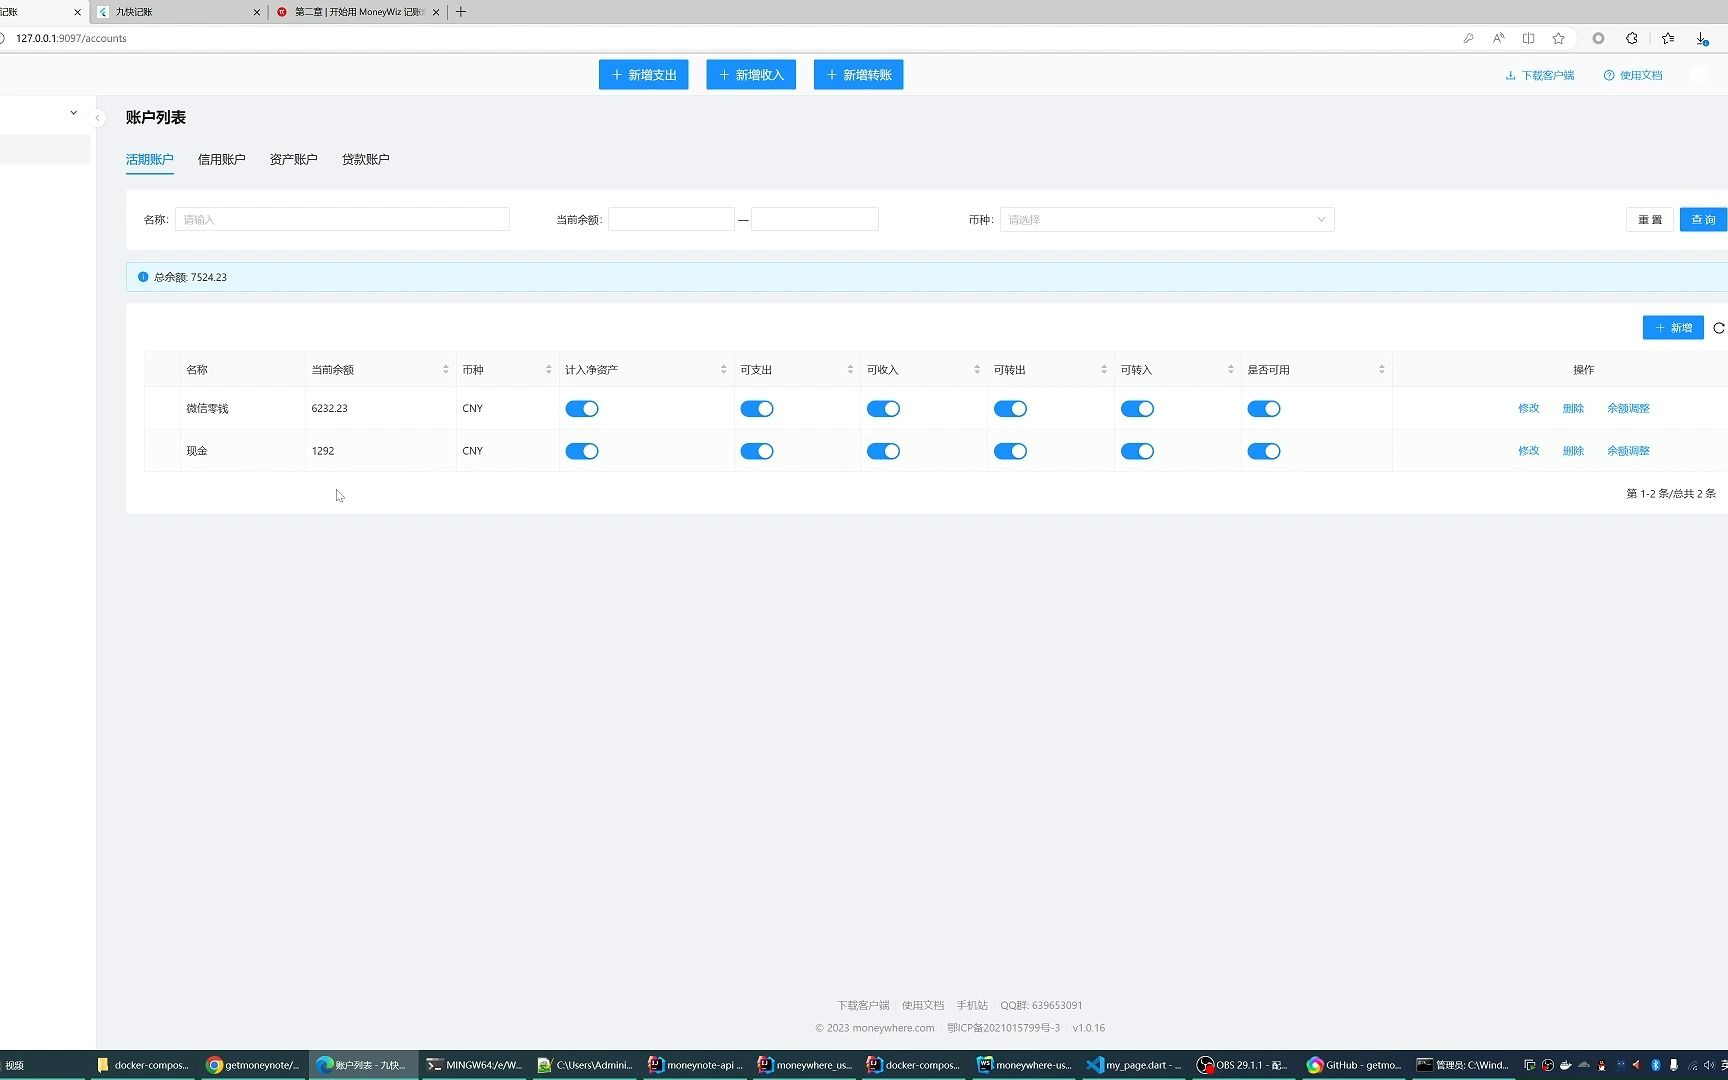Image resolution: width=1728 pixels, height=1080 pixels.
Task: Open a new browser tab with plus icon
Action: point(461,12)
